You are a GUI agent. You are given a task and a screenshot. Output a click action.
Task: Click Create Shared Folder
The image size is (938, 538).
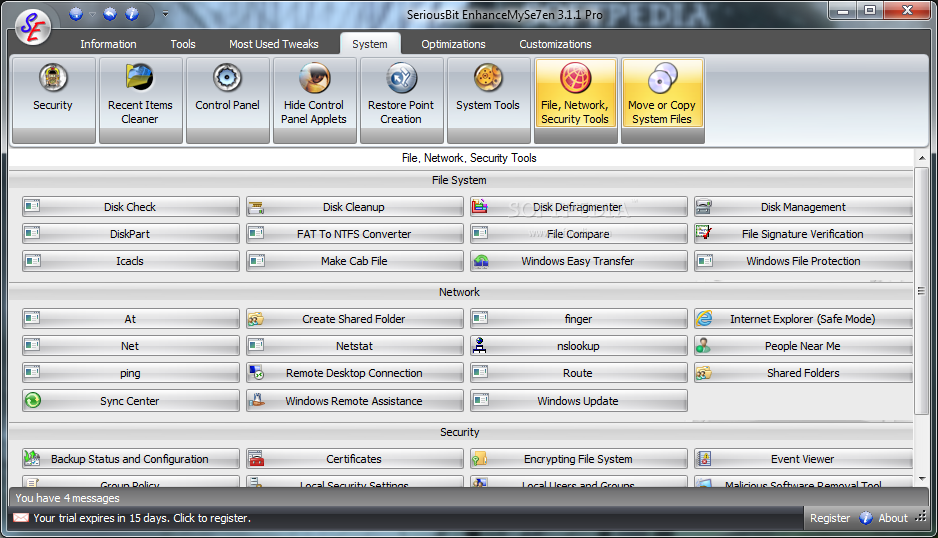[355, 319]
